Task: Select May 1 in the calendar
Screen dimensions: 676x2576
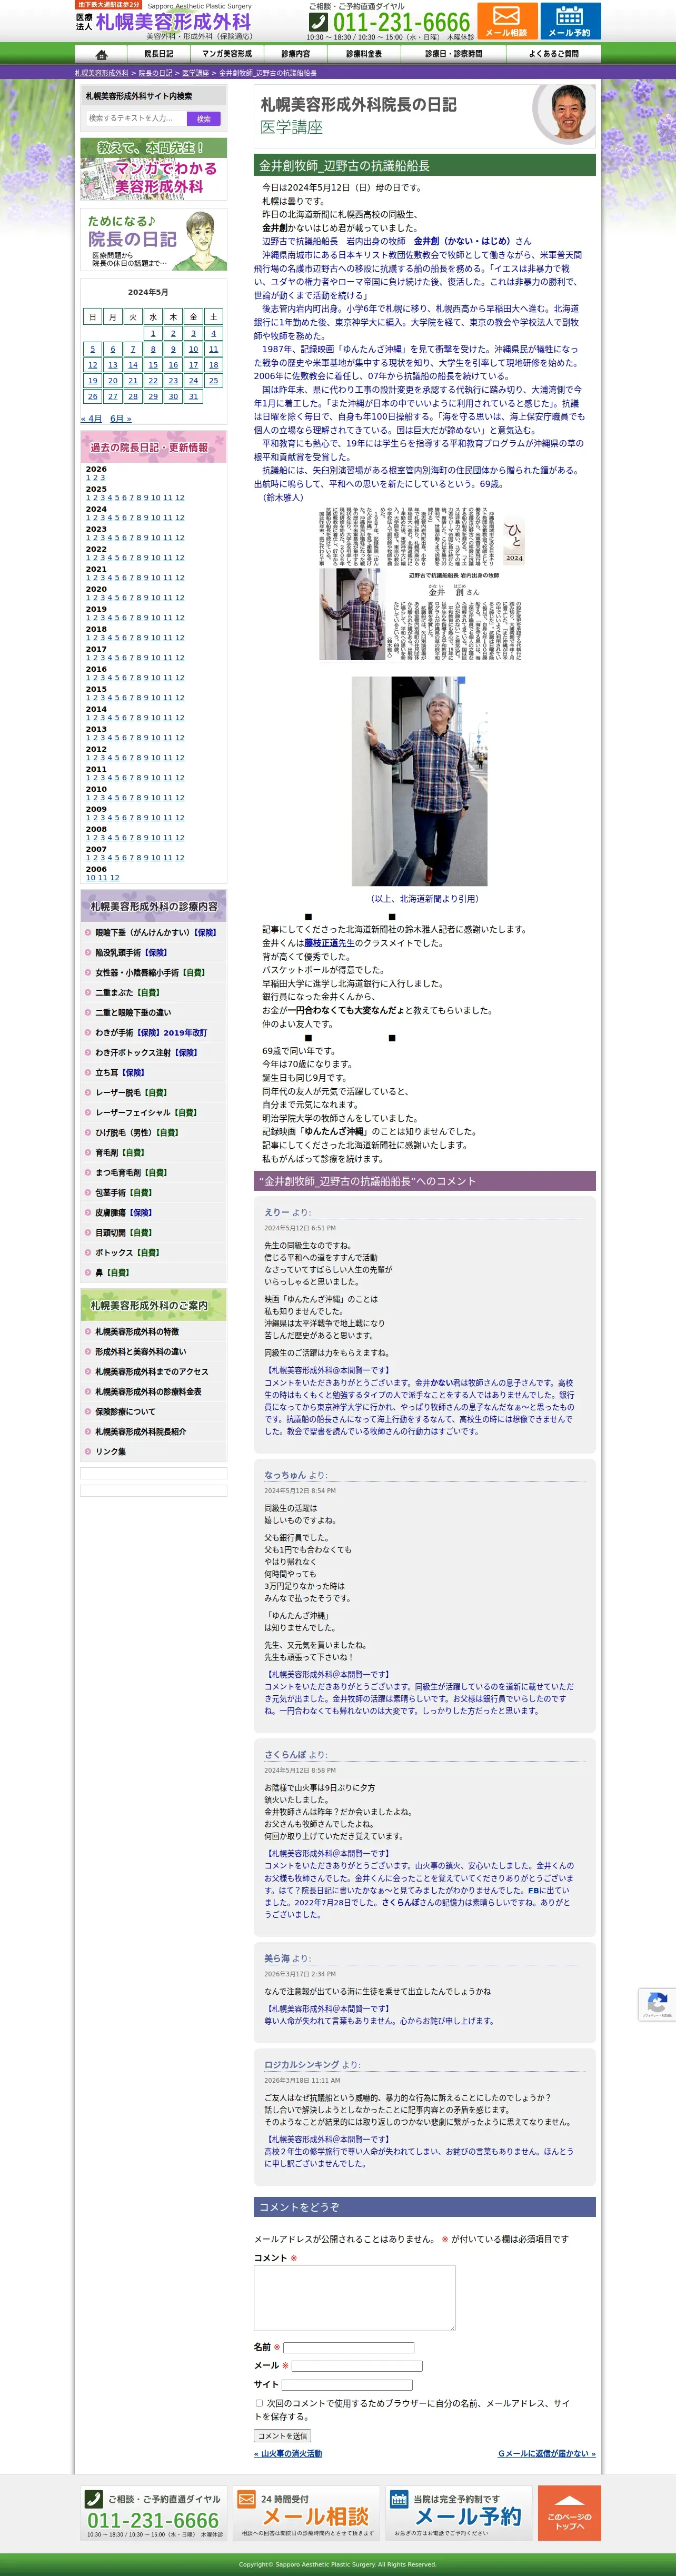Action: click(x=153, y=333)
